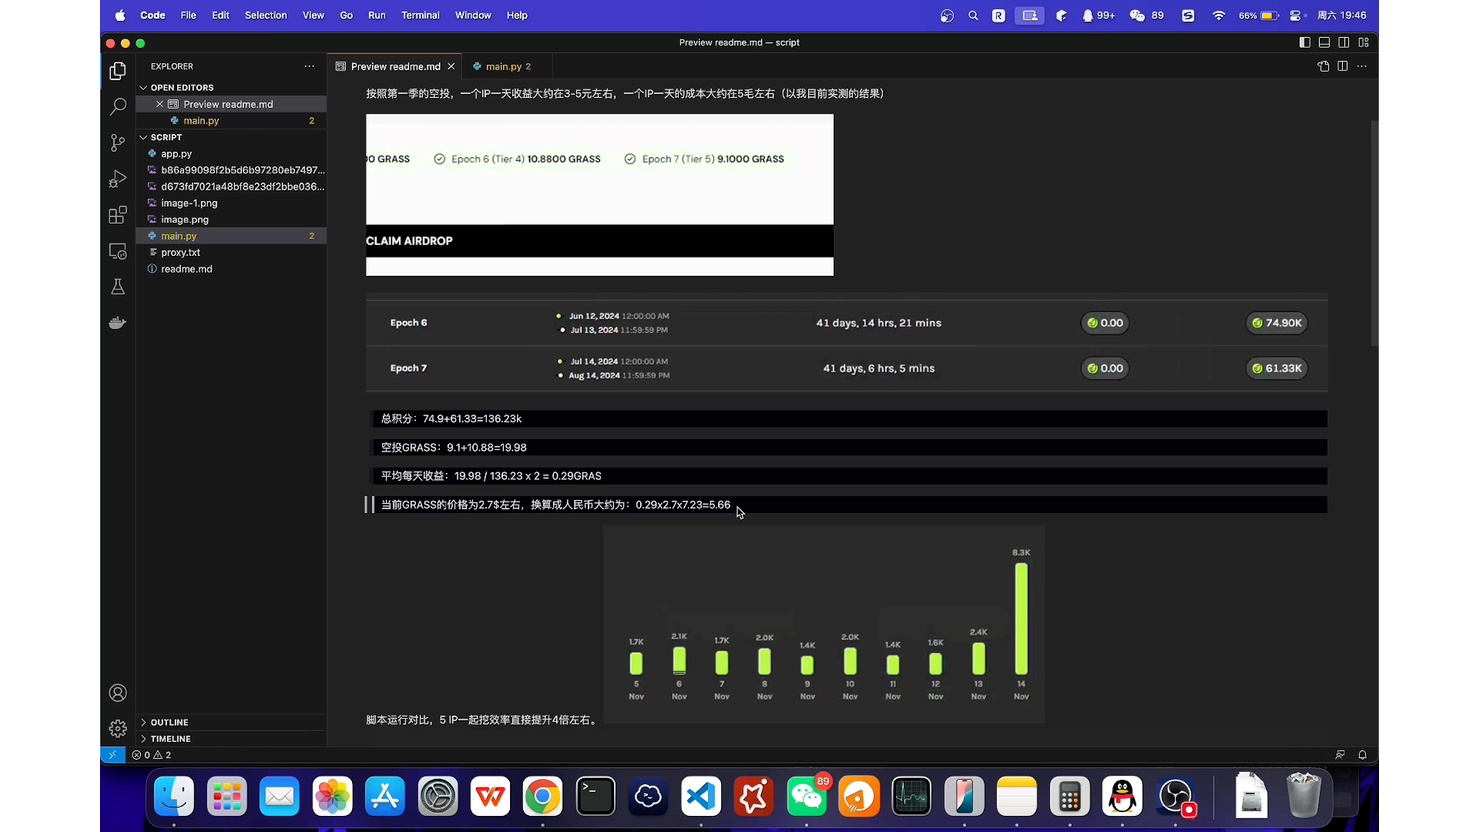The image size is (1479, 832).
Task: Open the Apple menu
Action: pos(120,15)
